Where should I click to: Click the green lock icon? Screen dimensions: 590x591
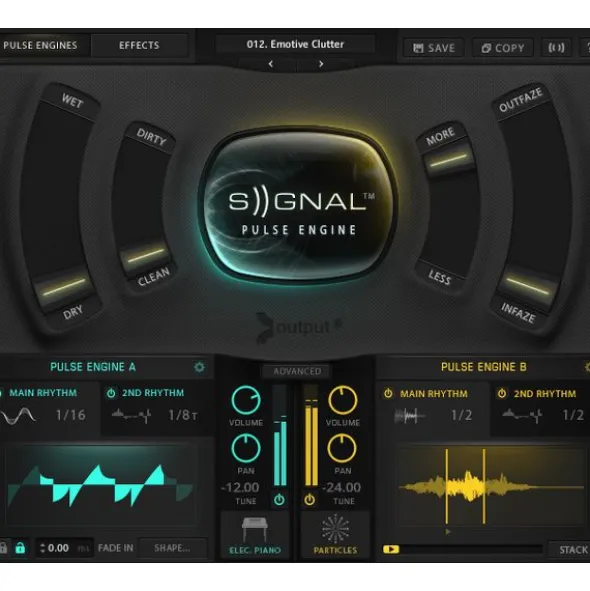(20, 548)
